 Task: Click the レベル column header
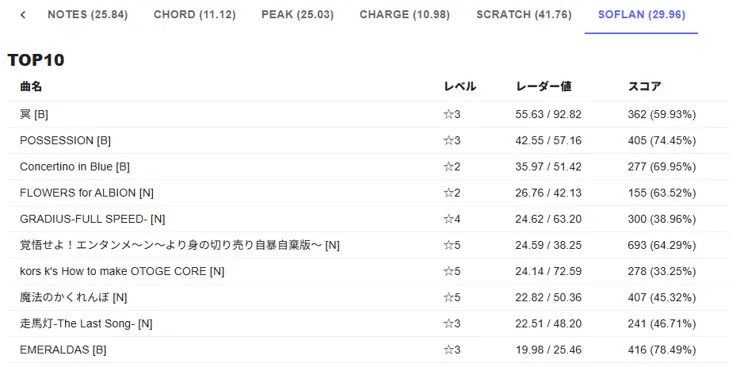pyautogui.click(x=460, y=87)
